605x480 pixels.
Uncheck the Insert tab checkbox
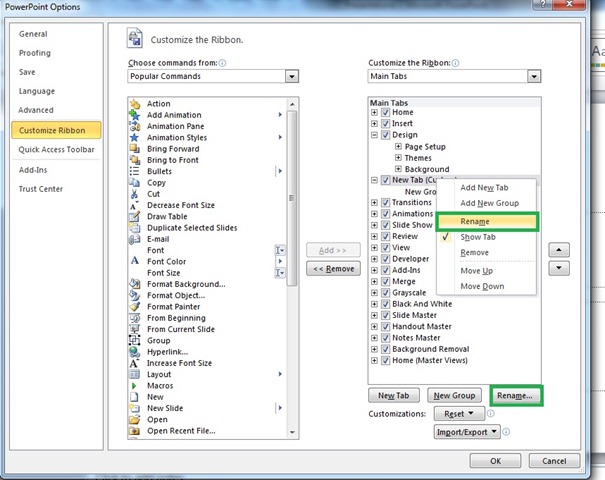tap(385, 123)
